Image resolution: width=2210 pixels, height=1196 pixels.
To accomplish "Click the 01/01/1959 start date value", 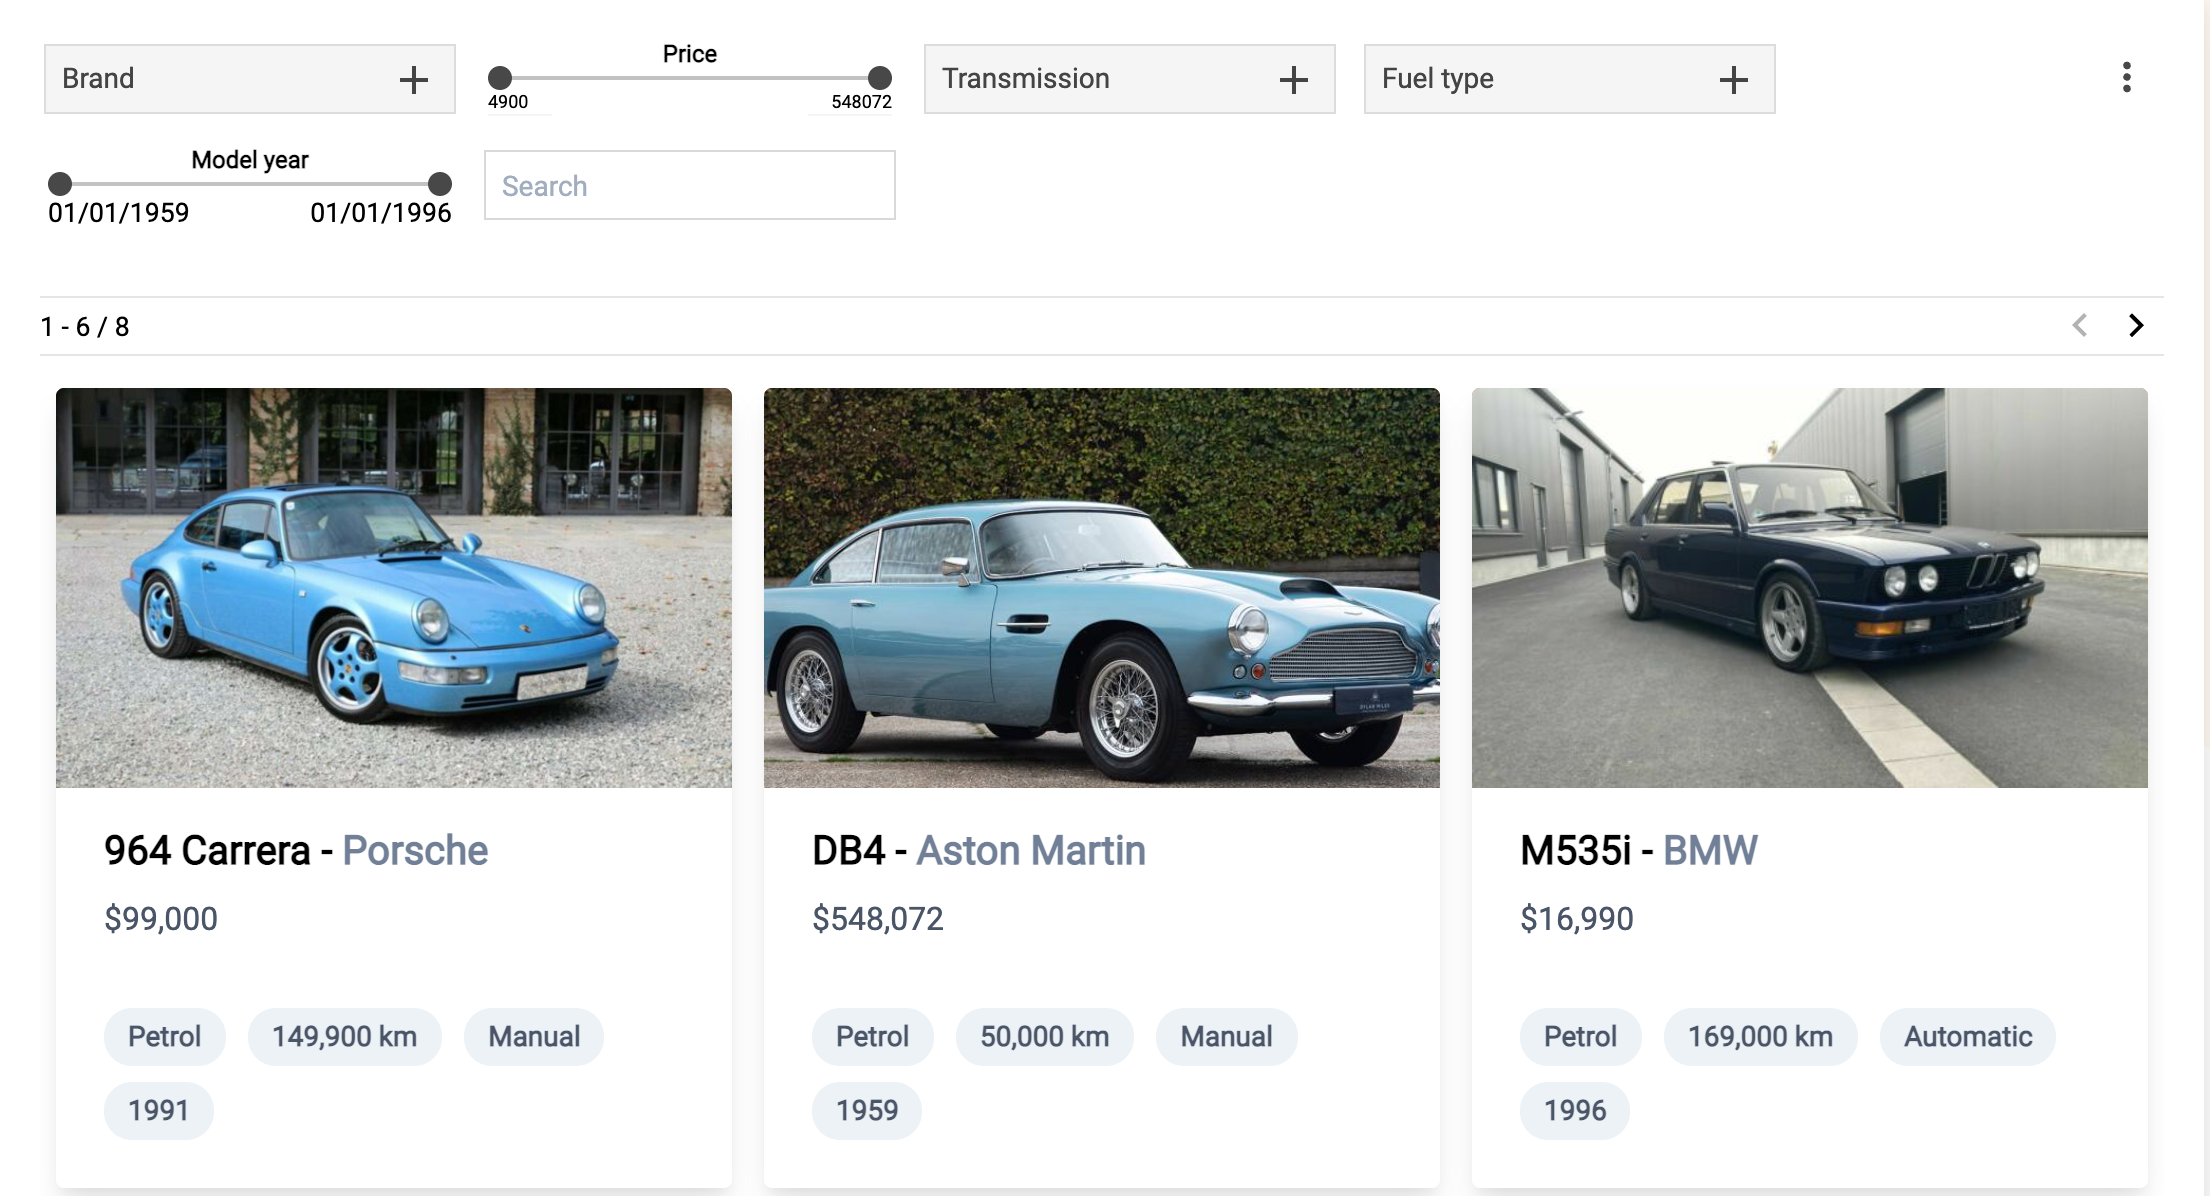I will 119,213.
